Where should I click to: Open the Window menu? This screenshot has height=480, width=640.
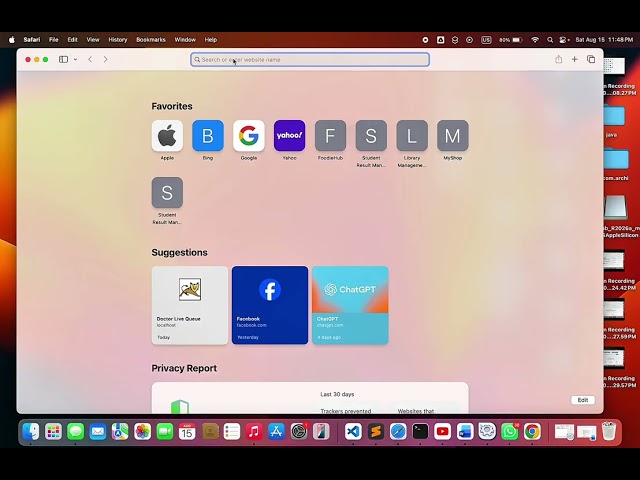click(x=185, y=40)
